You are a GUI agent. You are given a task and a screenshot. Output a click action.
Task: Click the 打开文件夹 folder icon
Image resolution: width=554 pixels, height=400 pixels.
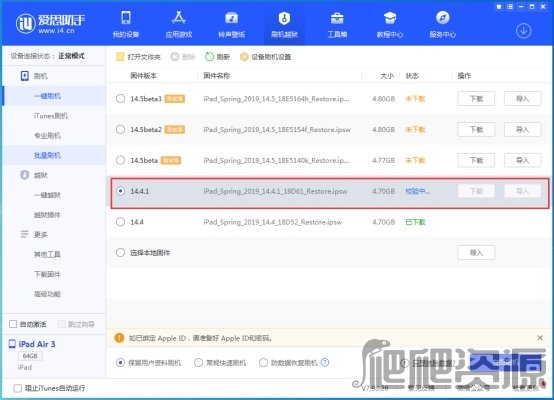point(120,57)
